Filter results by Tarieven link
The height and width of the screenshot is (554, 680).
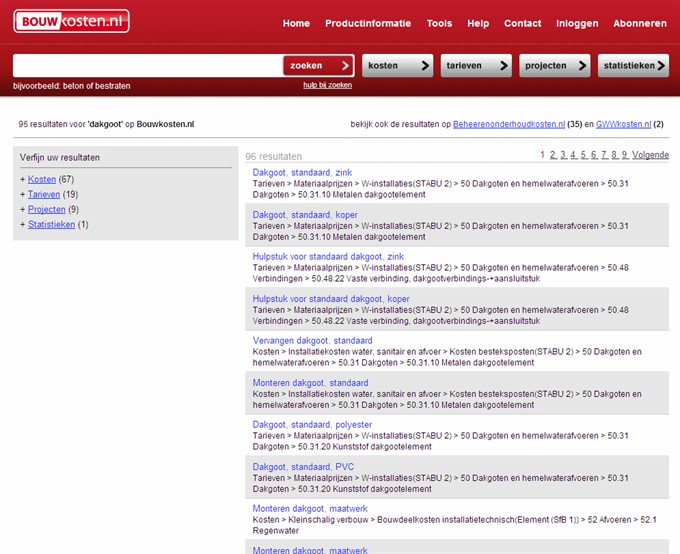pyautogui.click(x=44, y=194)
